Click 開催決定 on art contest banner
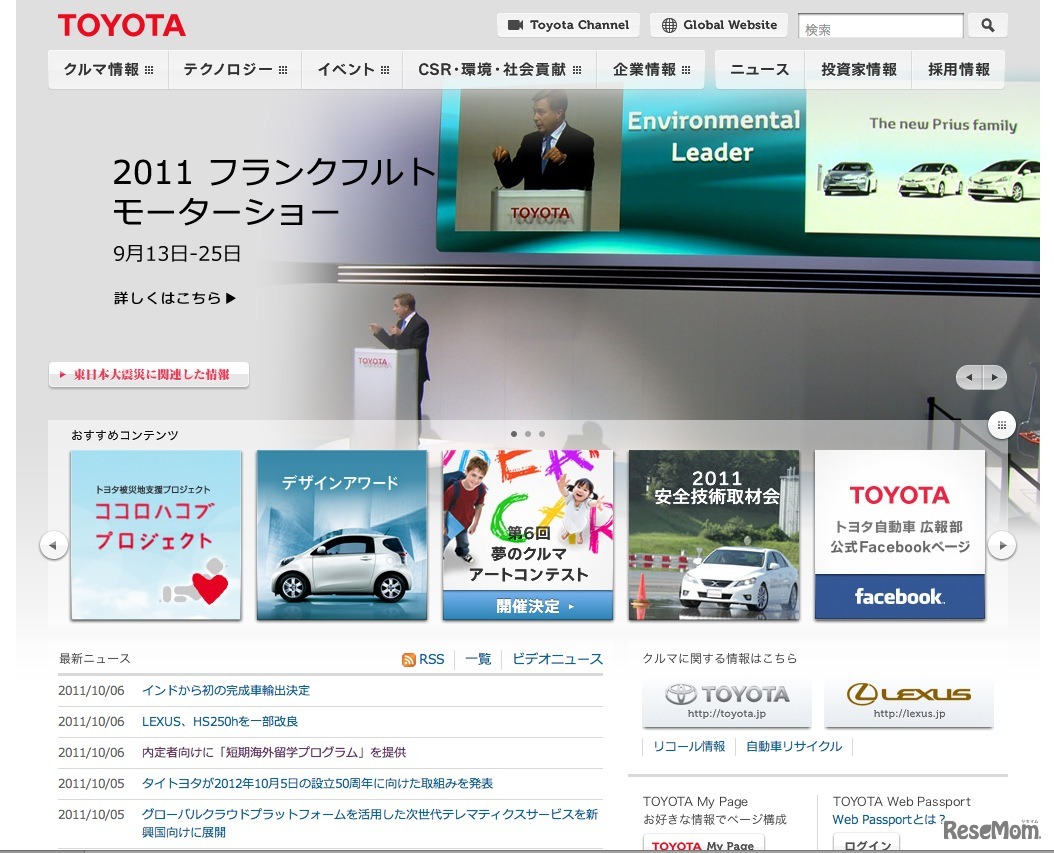 coord(528,606)
